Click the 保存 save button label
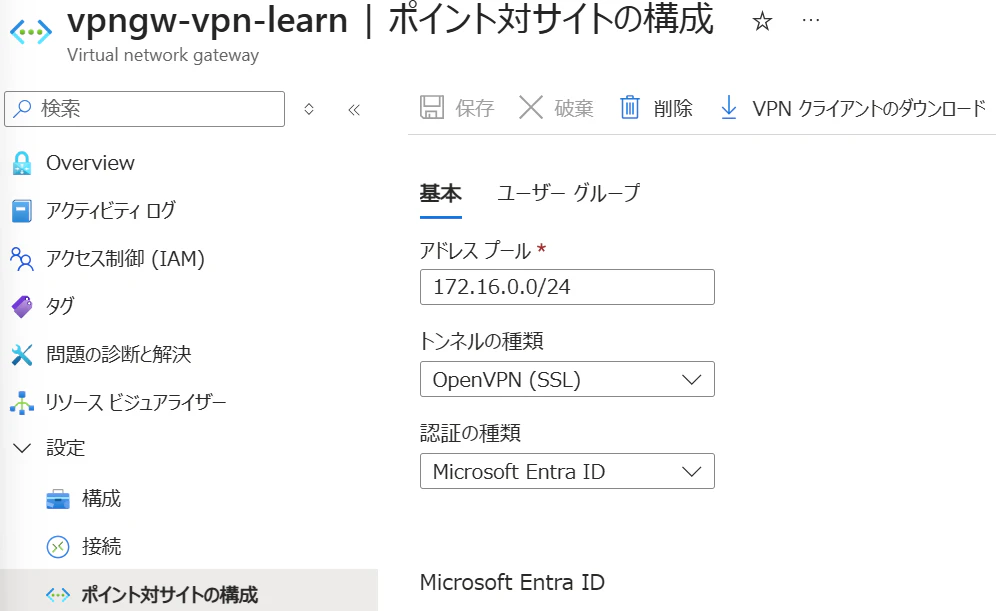 point(474,108)
